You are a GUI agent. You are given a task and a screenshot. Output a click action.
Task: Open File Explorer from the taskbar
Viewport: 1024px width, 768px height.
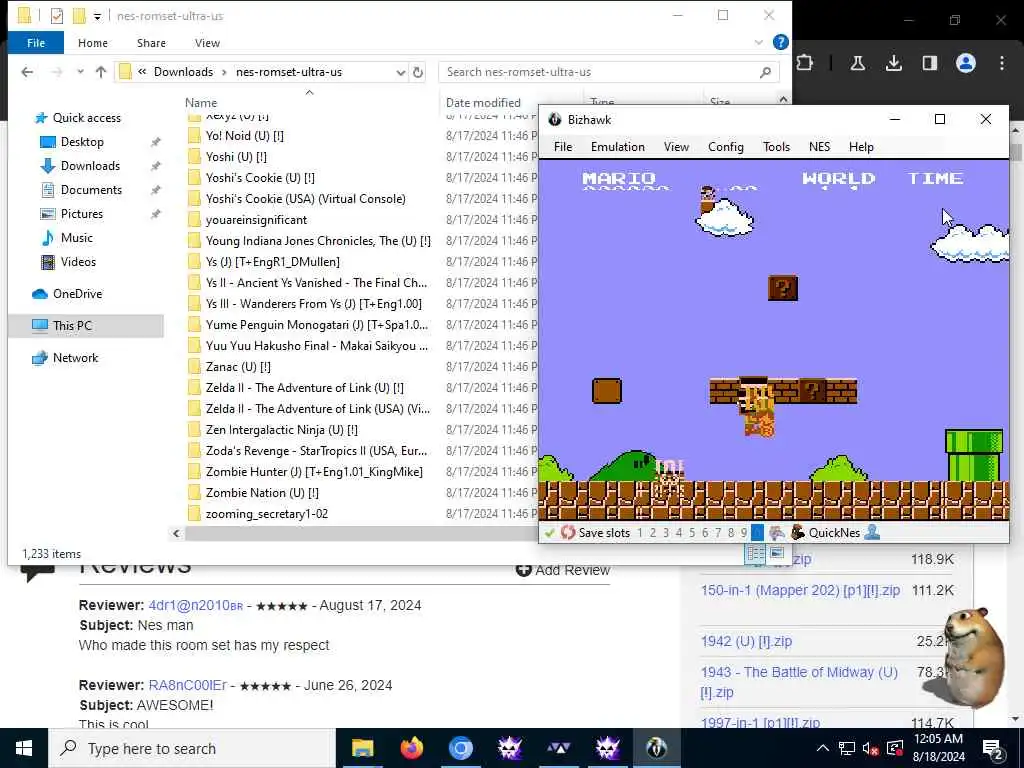(362, 748)
